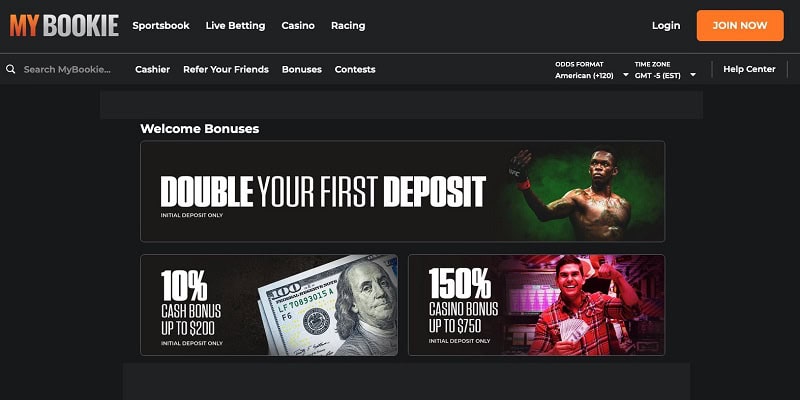Open the Contests page
Viewport: 800px width, 400px height.
point(355,69)
